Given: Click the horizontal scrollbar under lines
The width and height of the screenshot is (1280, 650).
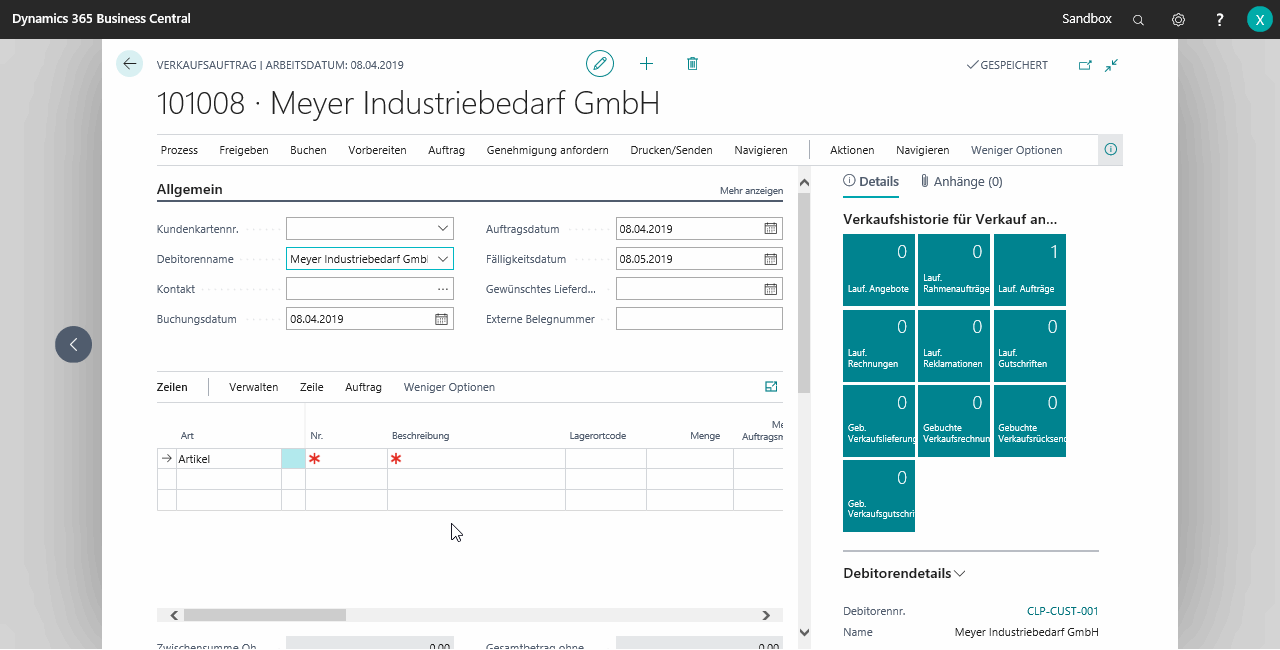Looking at the screenshot, I should pos(470,616).
